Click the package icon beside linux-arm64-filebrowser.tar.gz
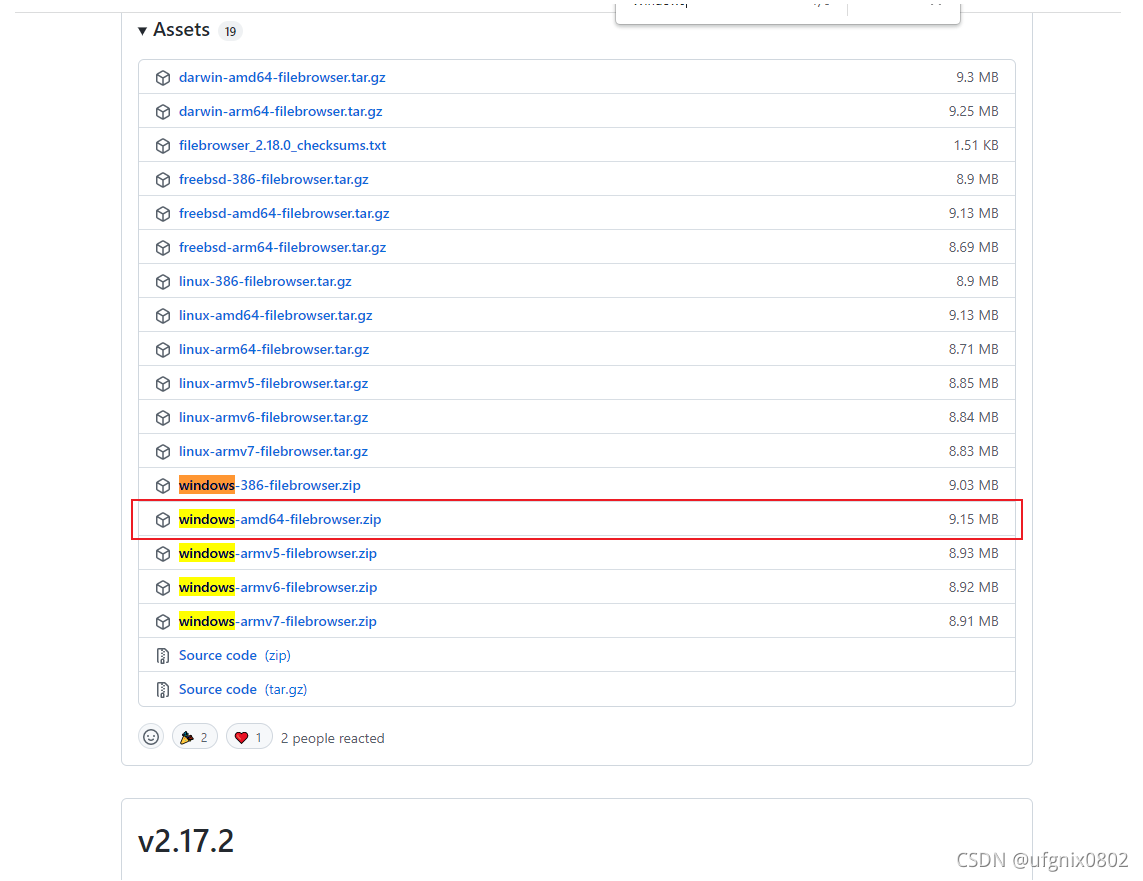 tap(163, 350)
